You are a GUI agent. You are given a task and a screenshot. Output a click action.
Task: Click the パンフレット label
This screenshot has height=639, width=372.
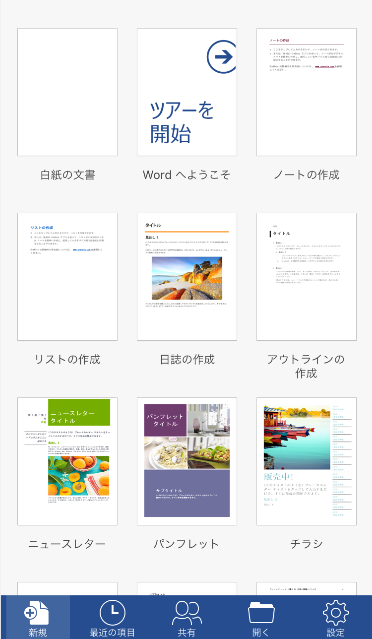click(x=187, y=544)
